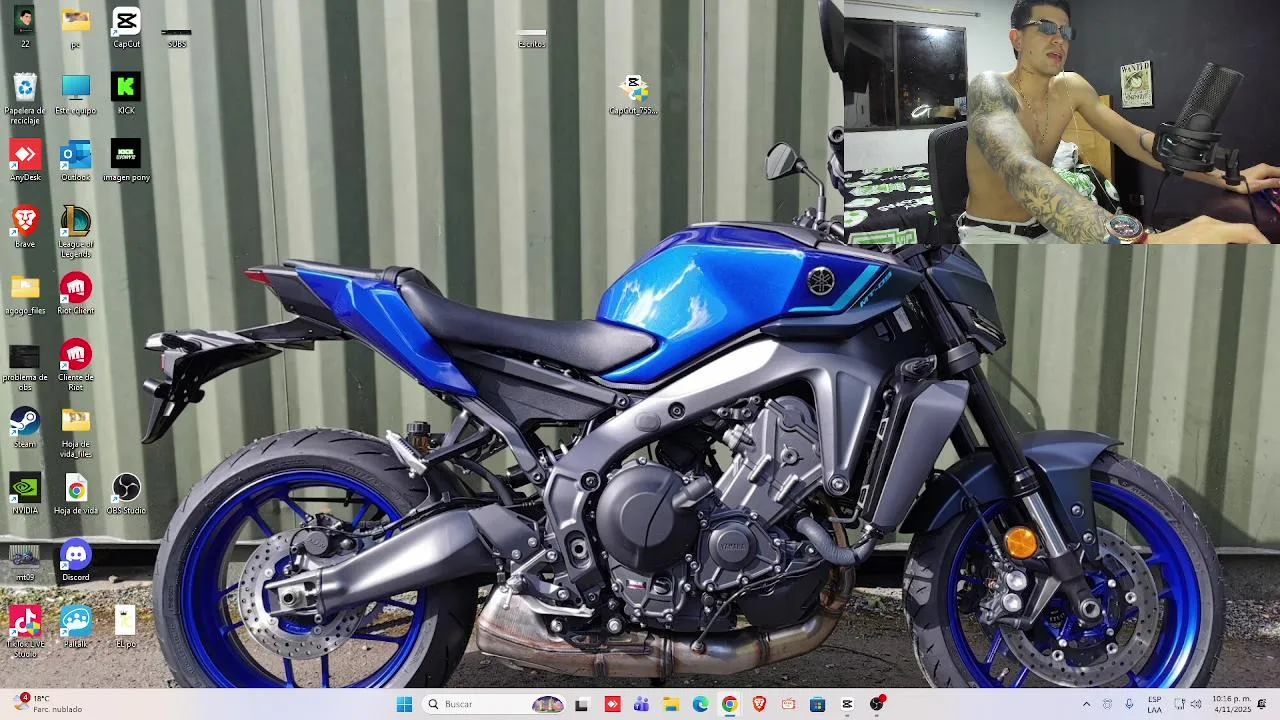
Task: Open File Explorer from the taskbar
Action: (671, 704)
